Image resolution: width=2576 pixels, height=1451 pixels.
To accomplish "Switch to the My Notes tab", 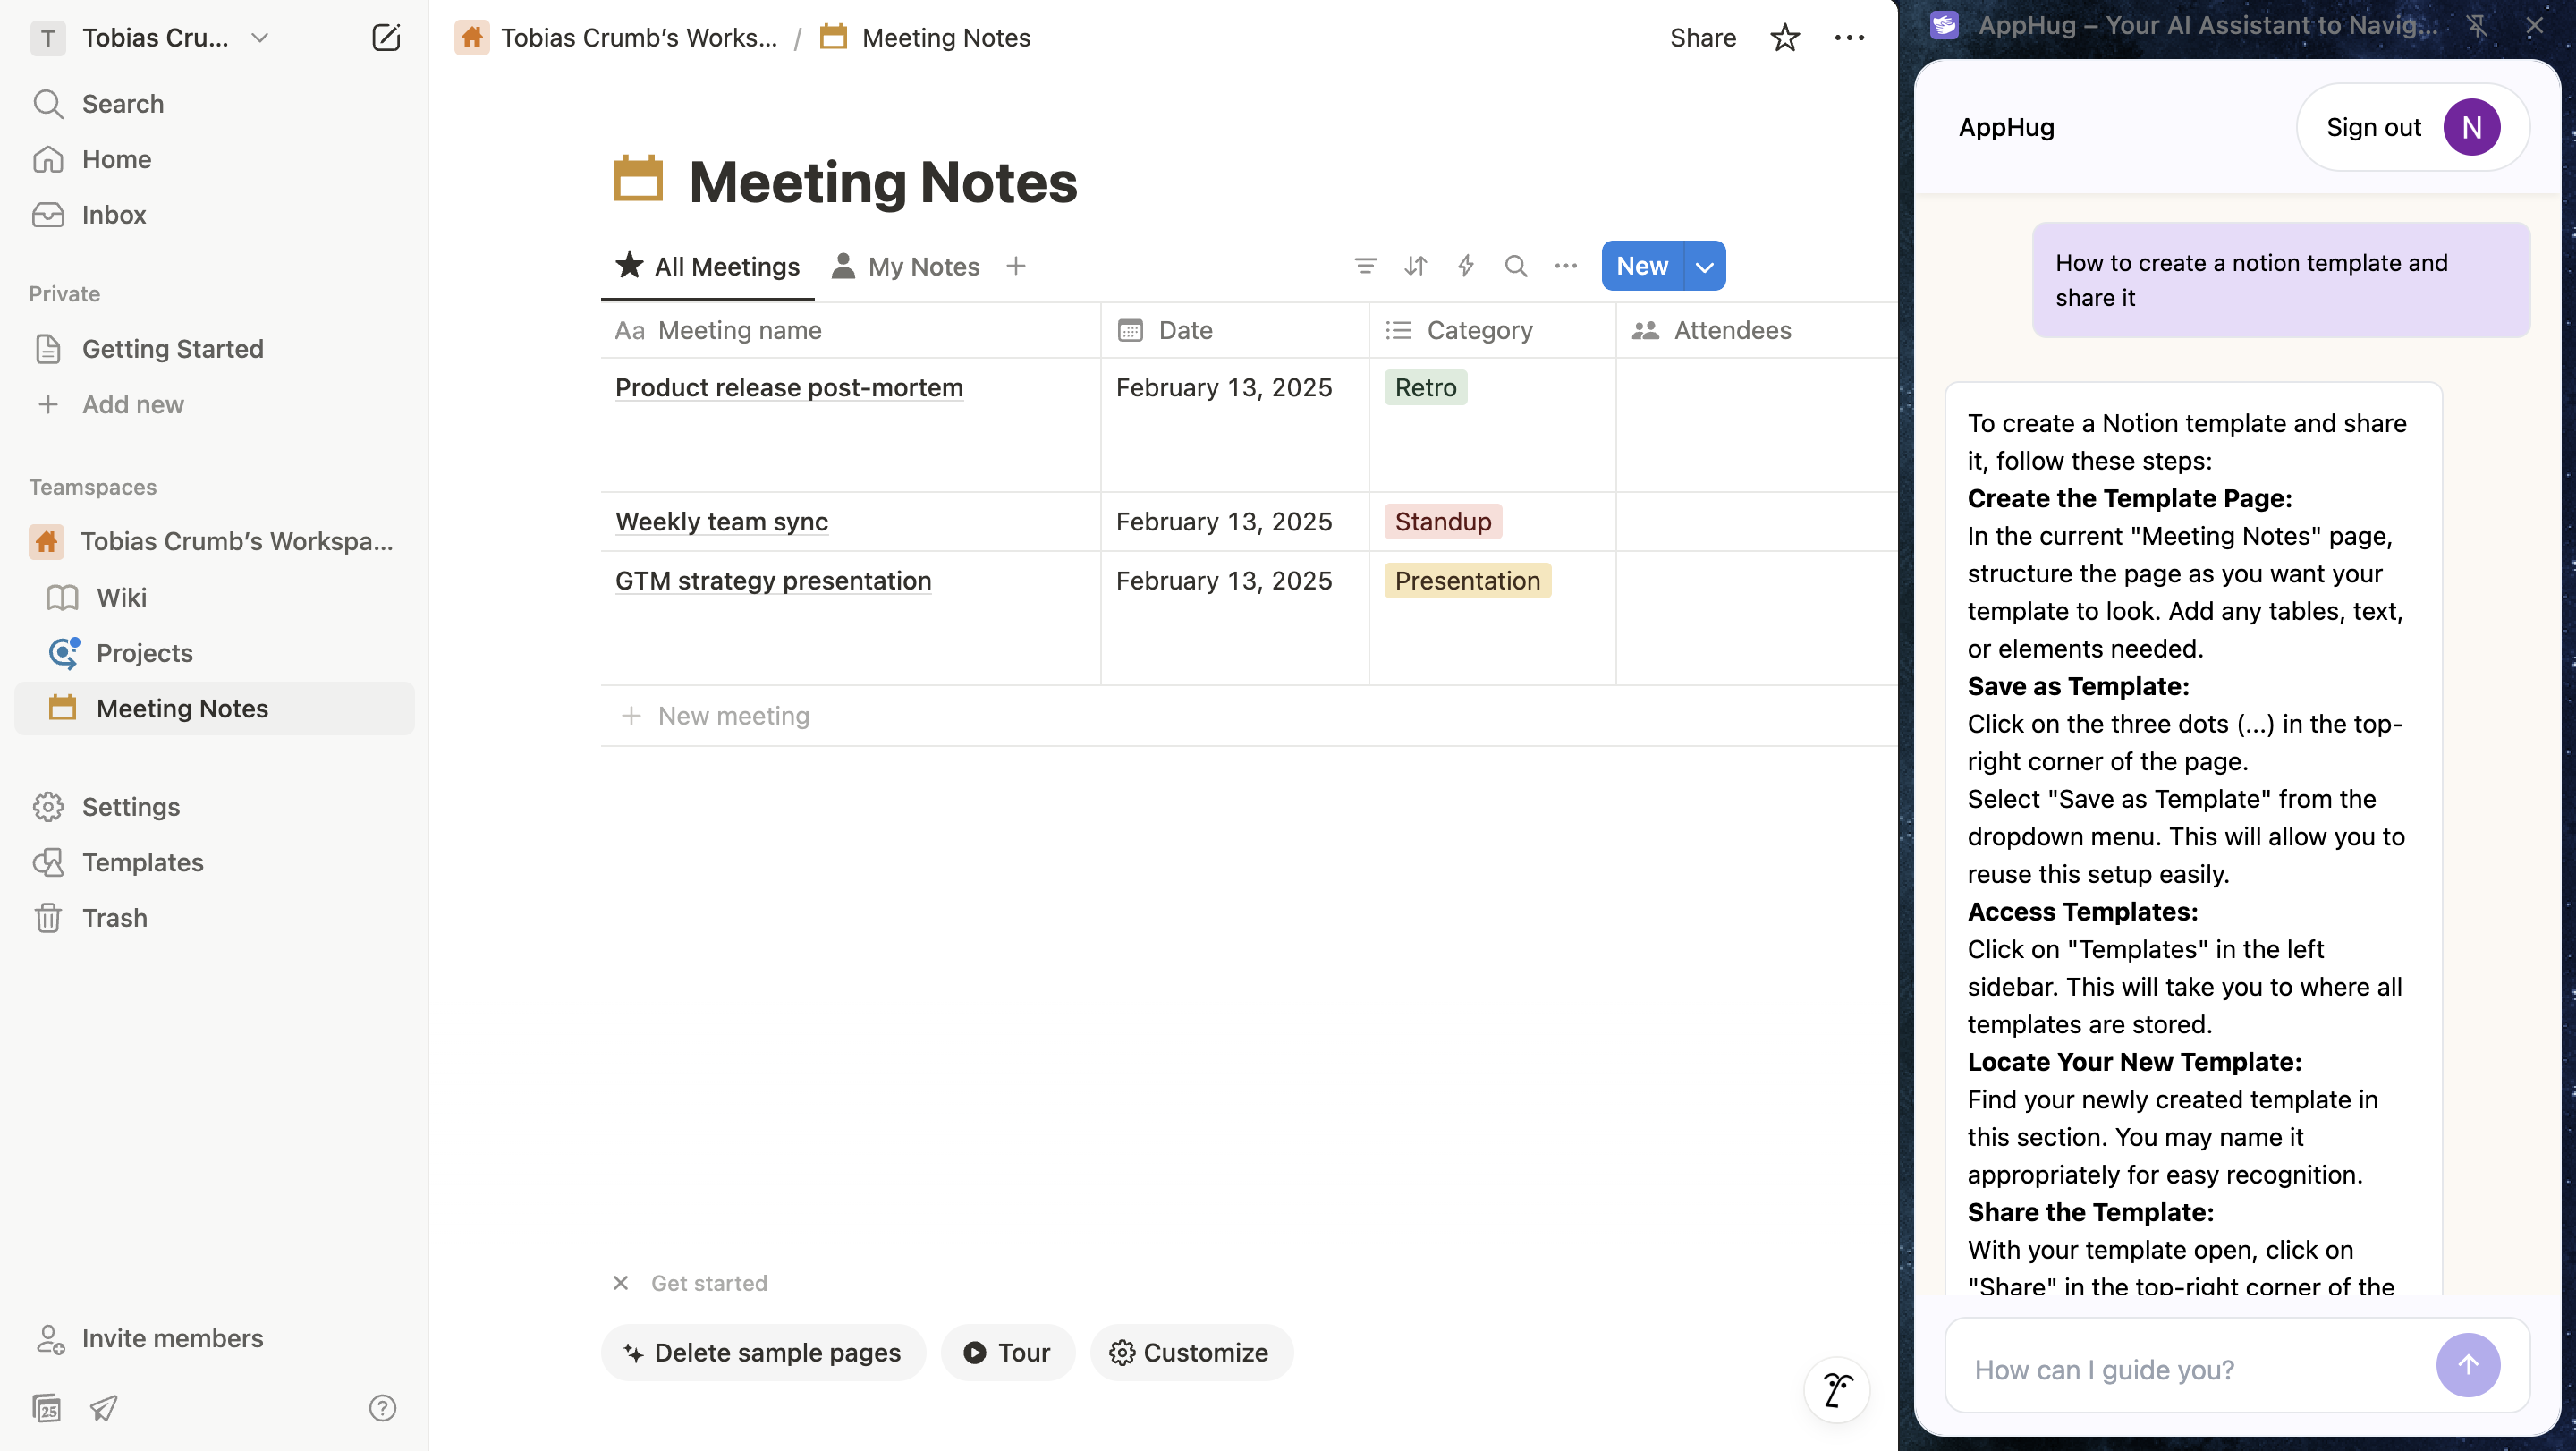I will (x=906, y=267).
